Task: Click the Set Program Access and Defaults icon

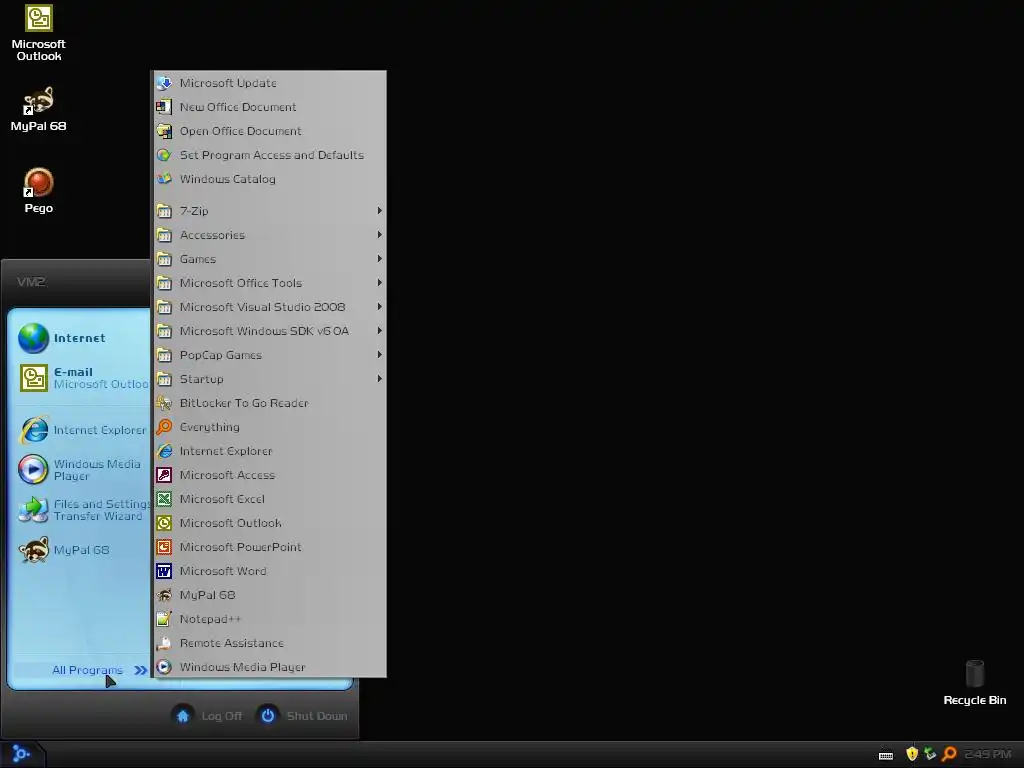Action: point(164,155)
